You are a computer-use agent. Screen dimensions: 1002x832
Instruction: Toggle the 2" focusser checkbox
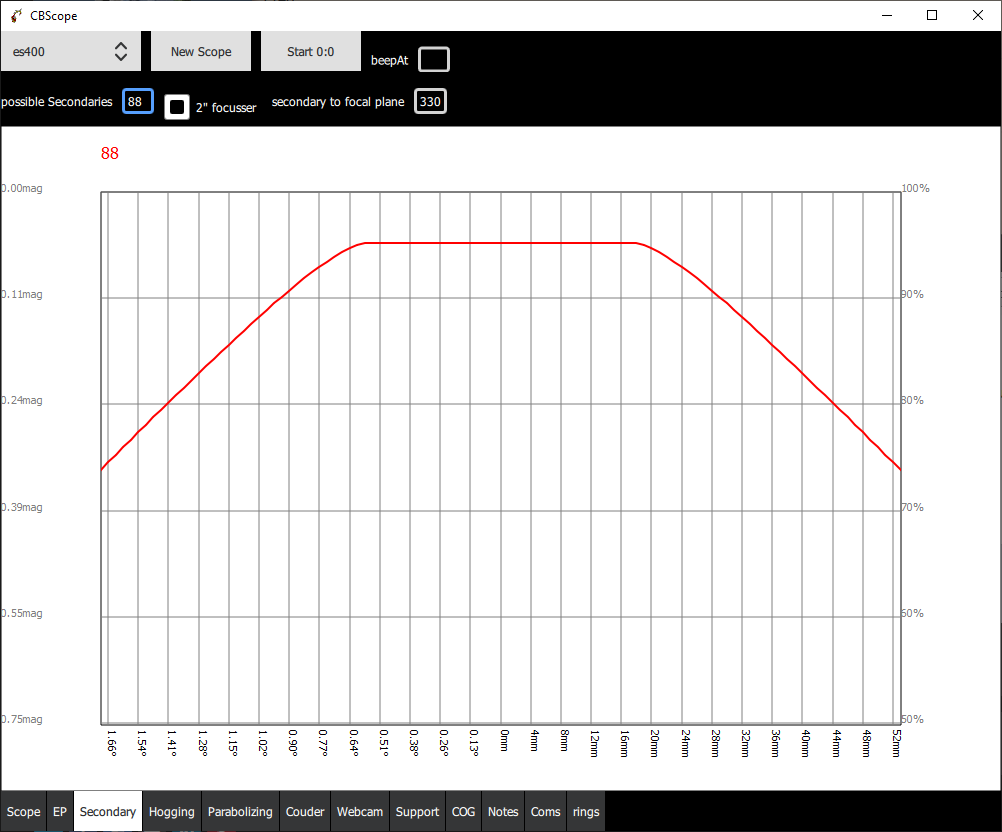[x=177, y=107]
